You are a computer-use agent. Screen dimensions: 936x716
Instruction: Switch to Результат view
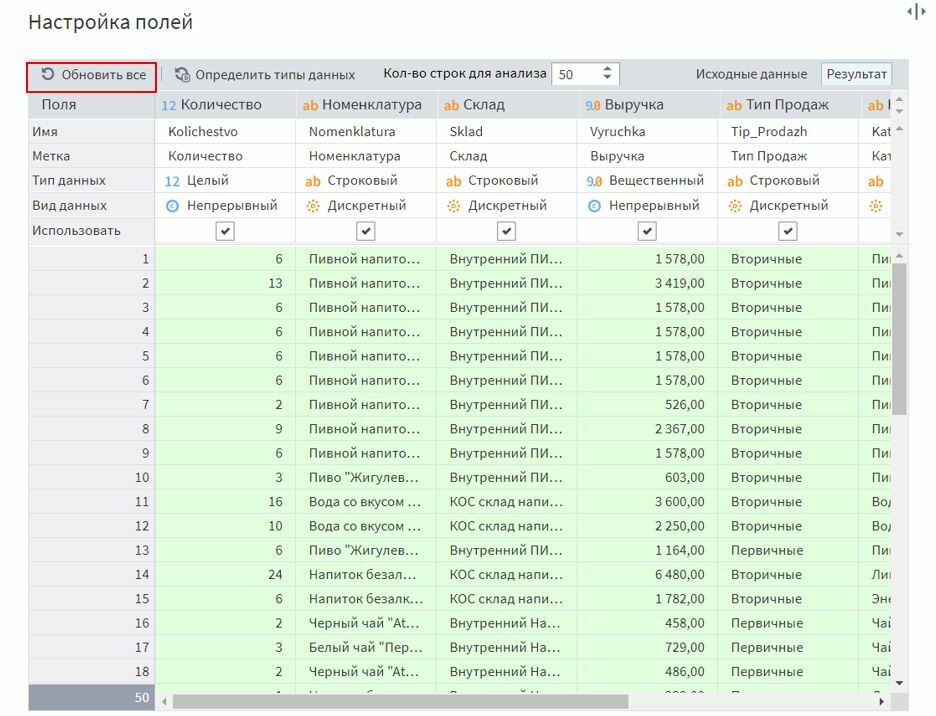pyautogui.click(x=857, y=74)
